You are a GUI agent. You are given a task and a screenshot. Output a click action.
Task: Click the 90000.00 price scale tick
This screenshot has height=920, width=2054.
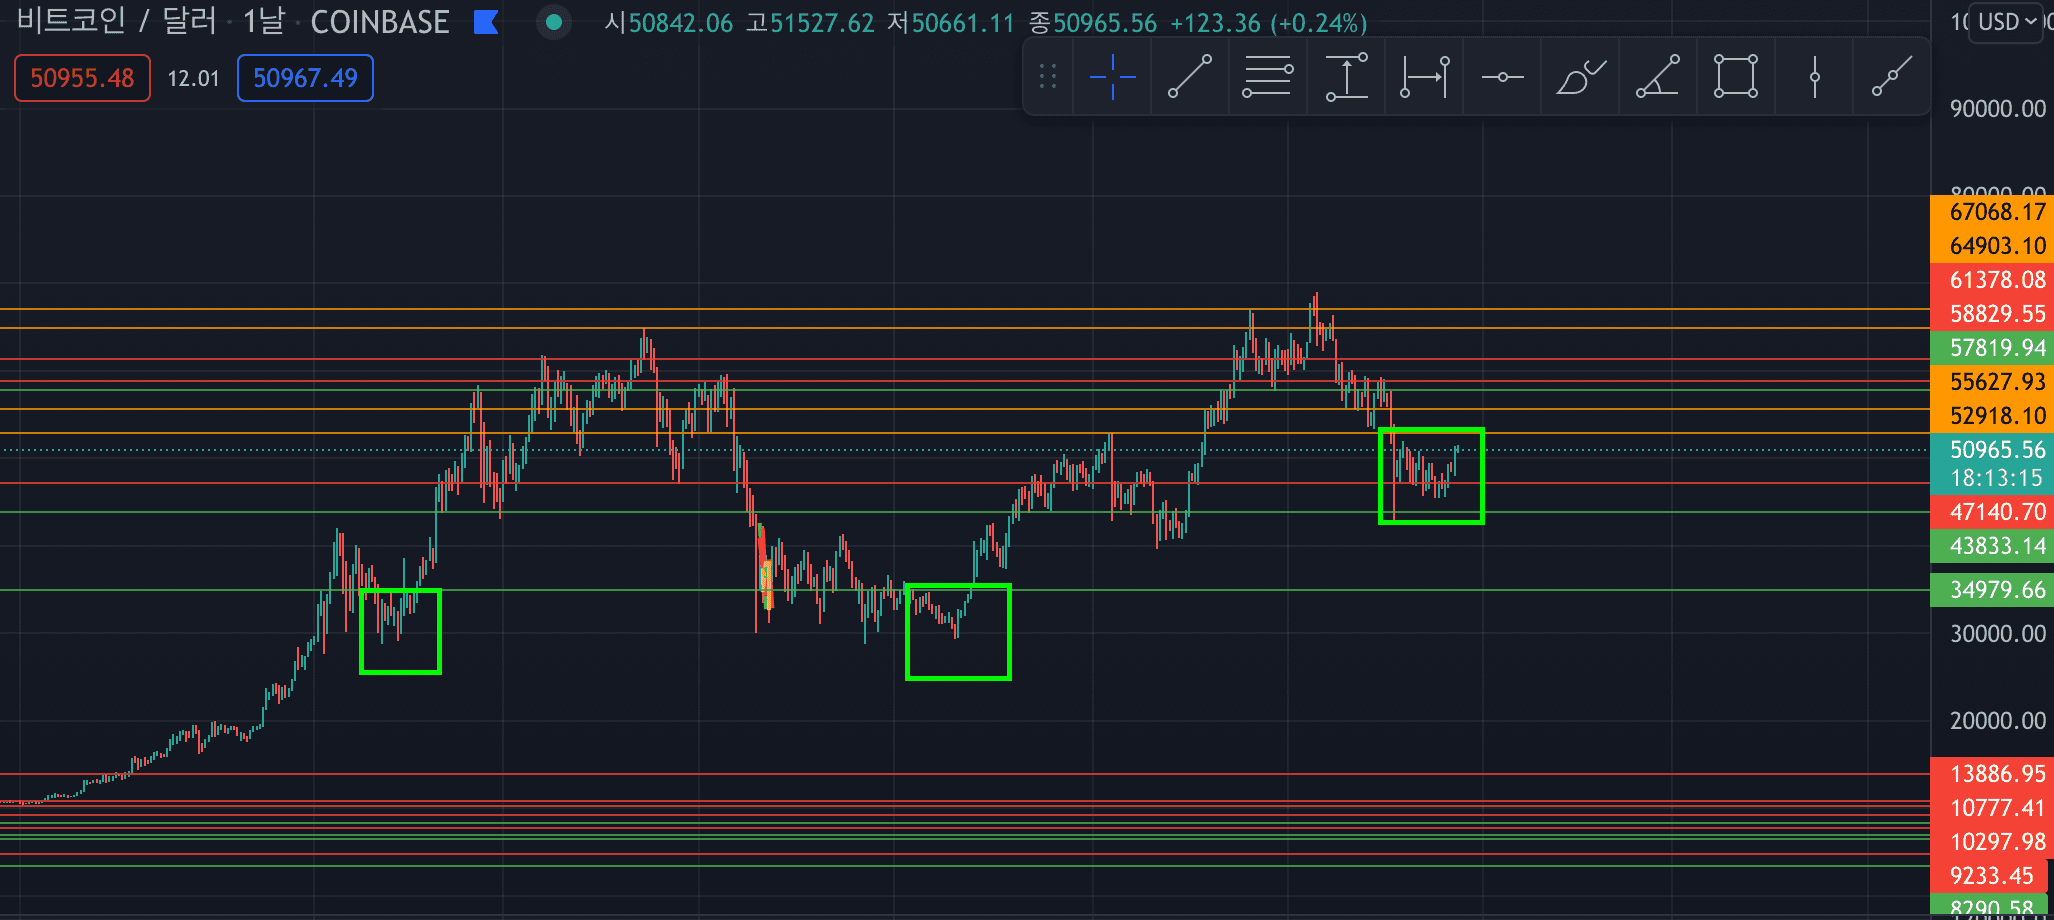1997,109
